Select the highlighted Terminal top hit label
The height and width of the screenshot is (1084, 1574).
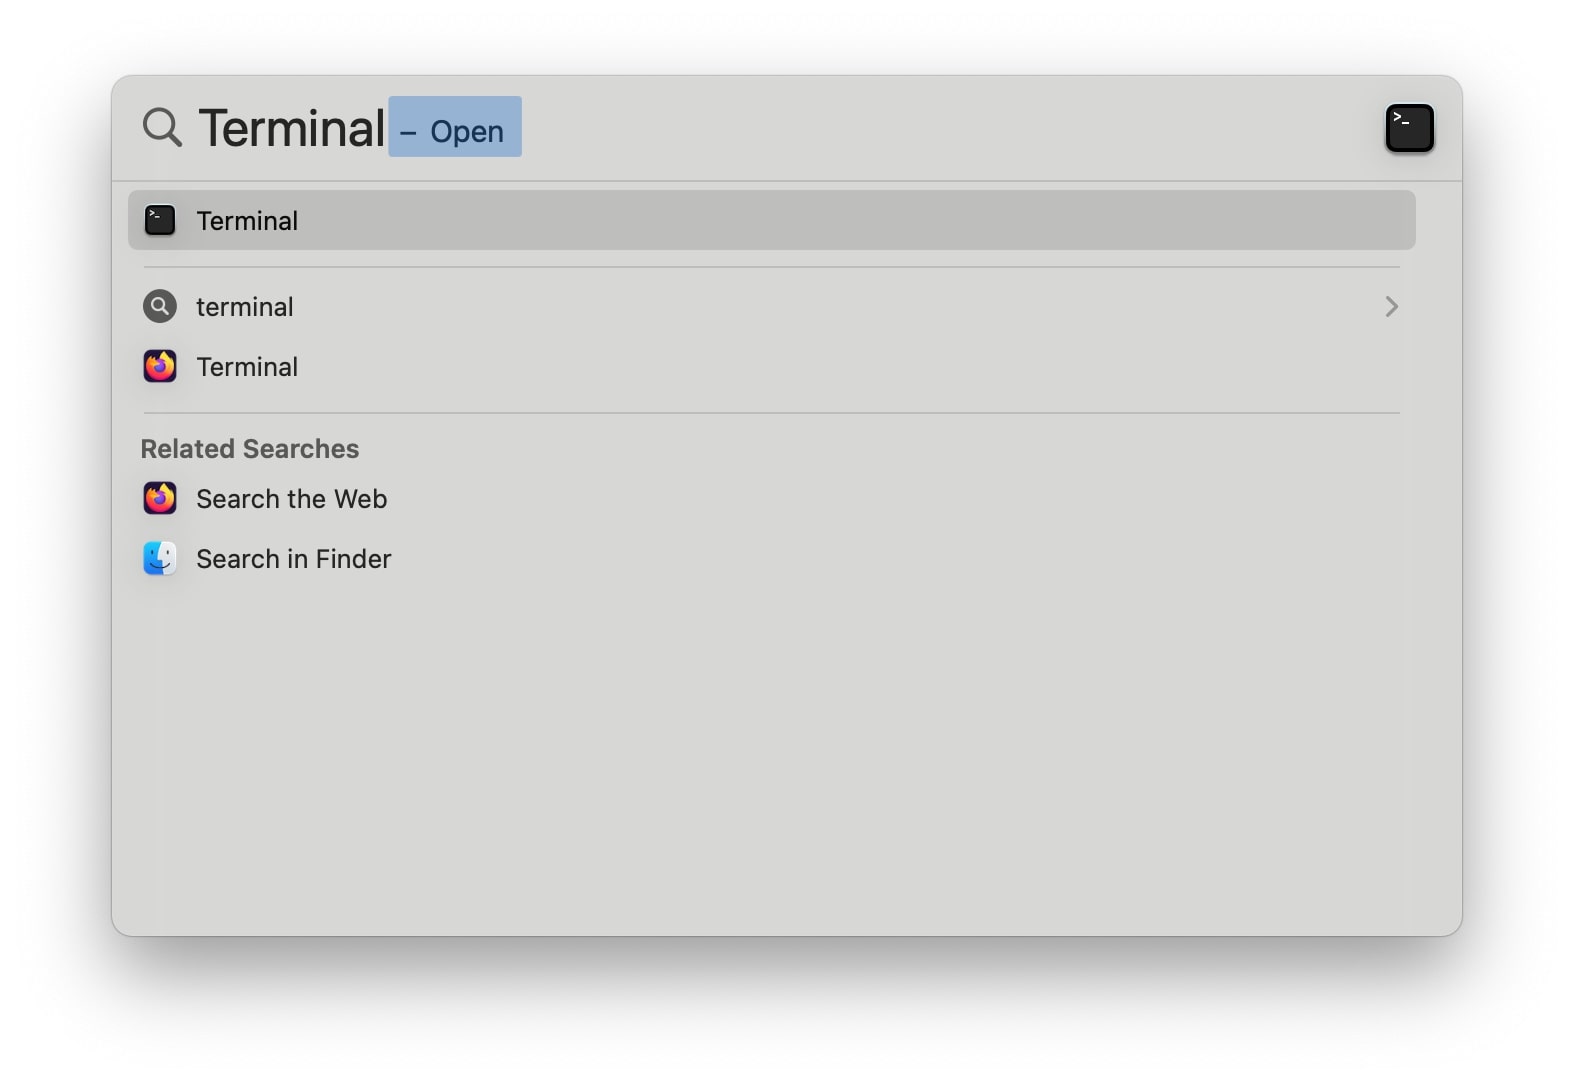point(247,221)
